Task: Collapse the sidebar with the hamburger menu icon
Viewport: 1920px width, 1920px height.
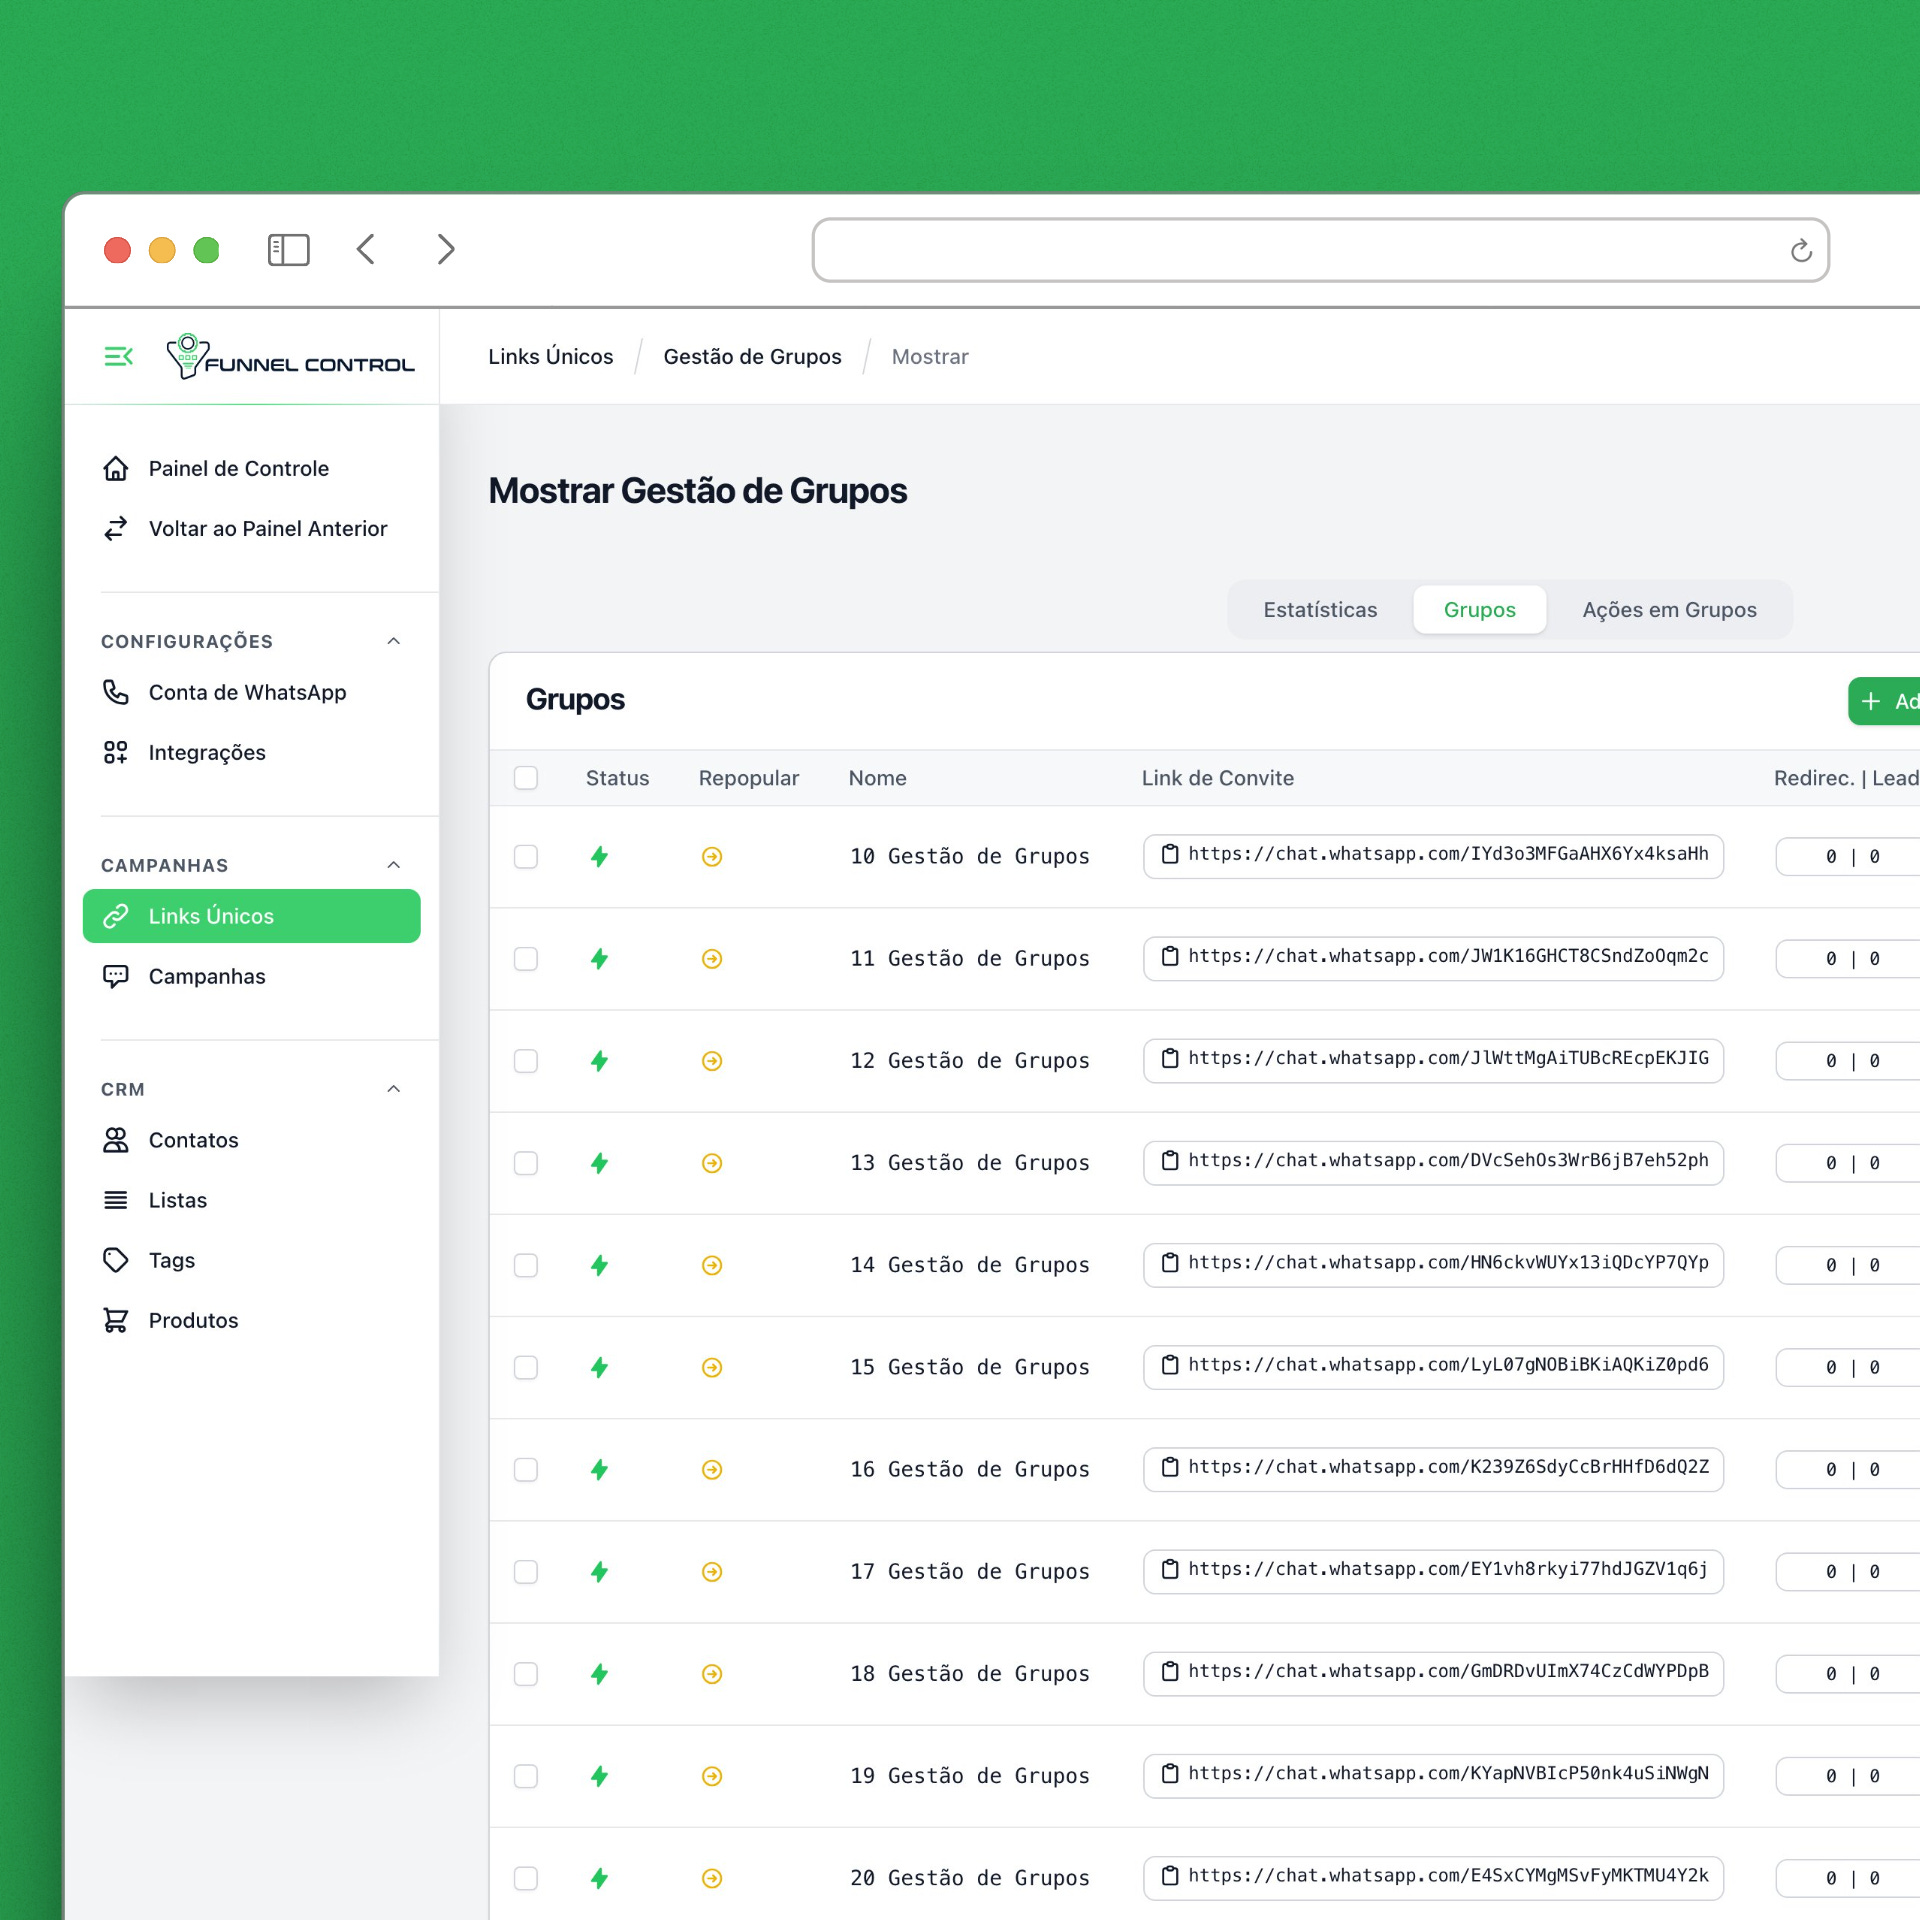Action: (118, 356)
